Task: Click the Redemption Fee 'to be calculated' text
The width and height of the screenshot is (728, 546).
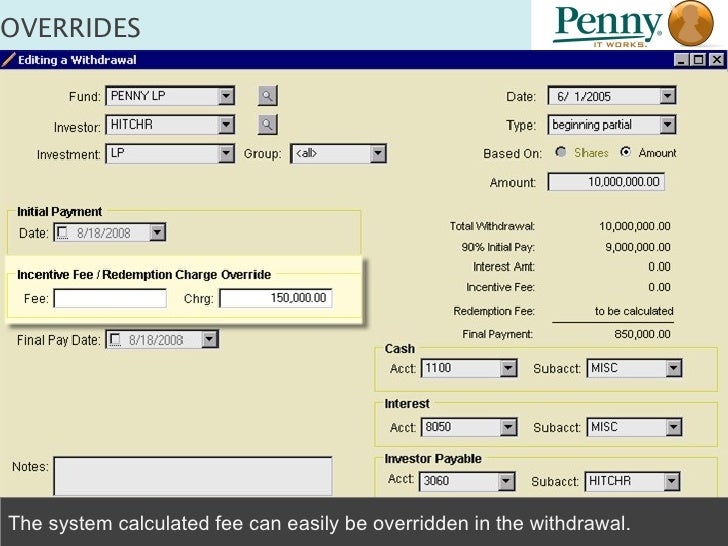Action: 634,311
